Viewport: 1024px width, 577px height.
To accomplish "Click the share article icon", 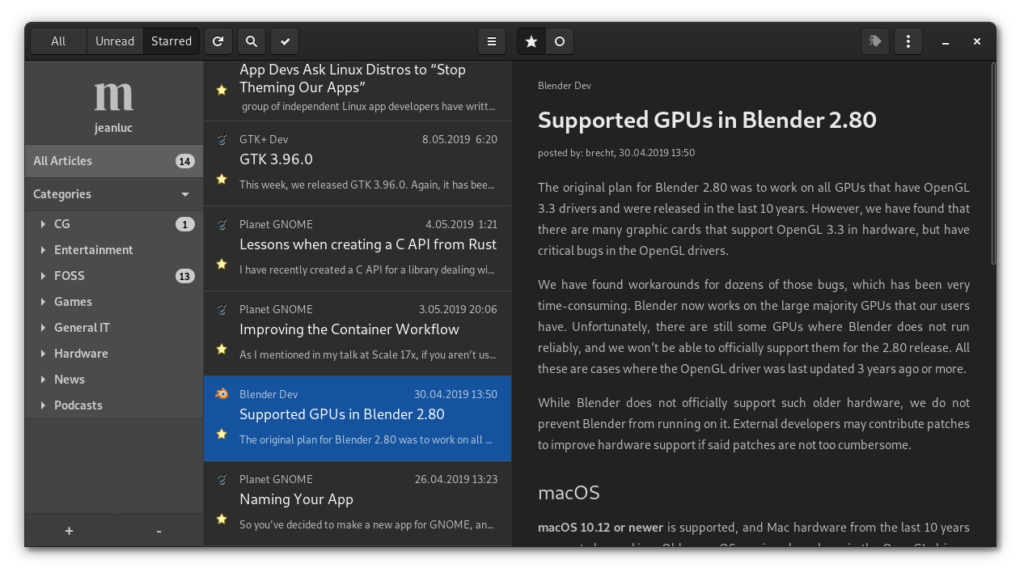I will tap(874, 40).
